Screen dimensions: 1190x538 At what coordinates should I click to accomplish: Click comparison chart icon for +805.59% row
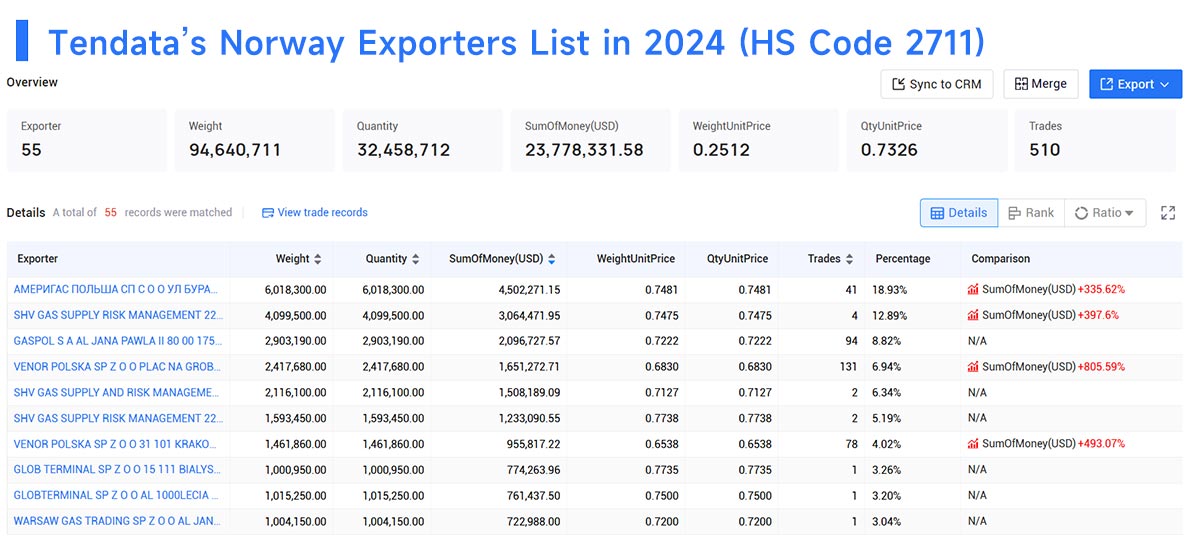pyautogui.click(x=973, y=367)
